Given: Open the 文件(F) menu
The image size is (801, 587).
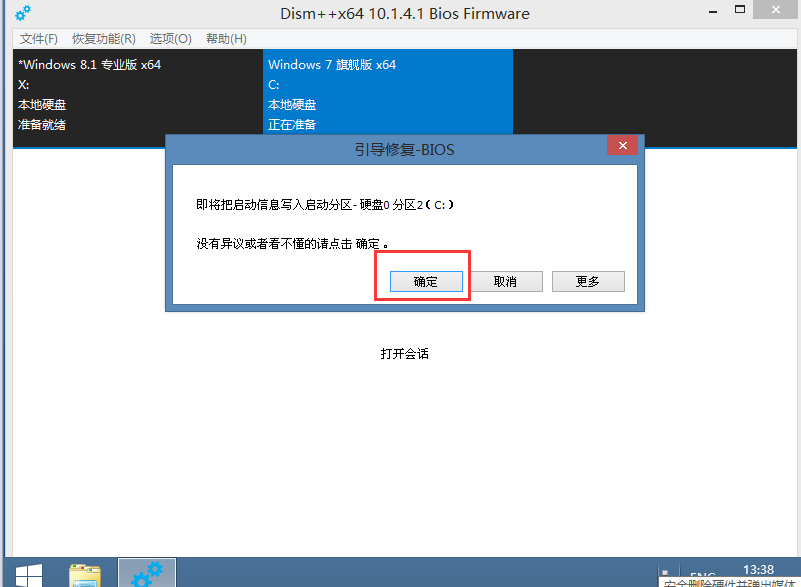Looking at the screenshot, I should (x=39, y=39).
